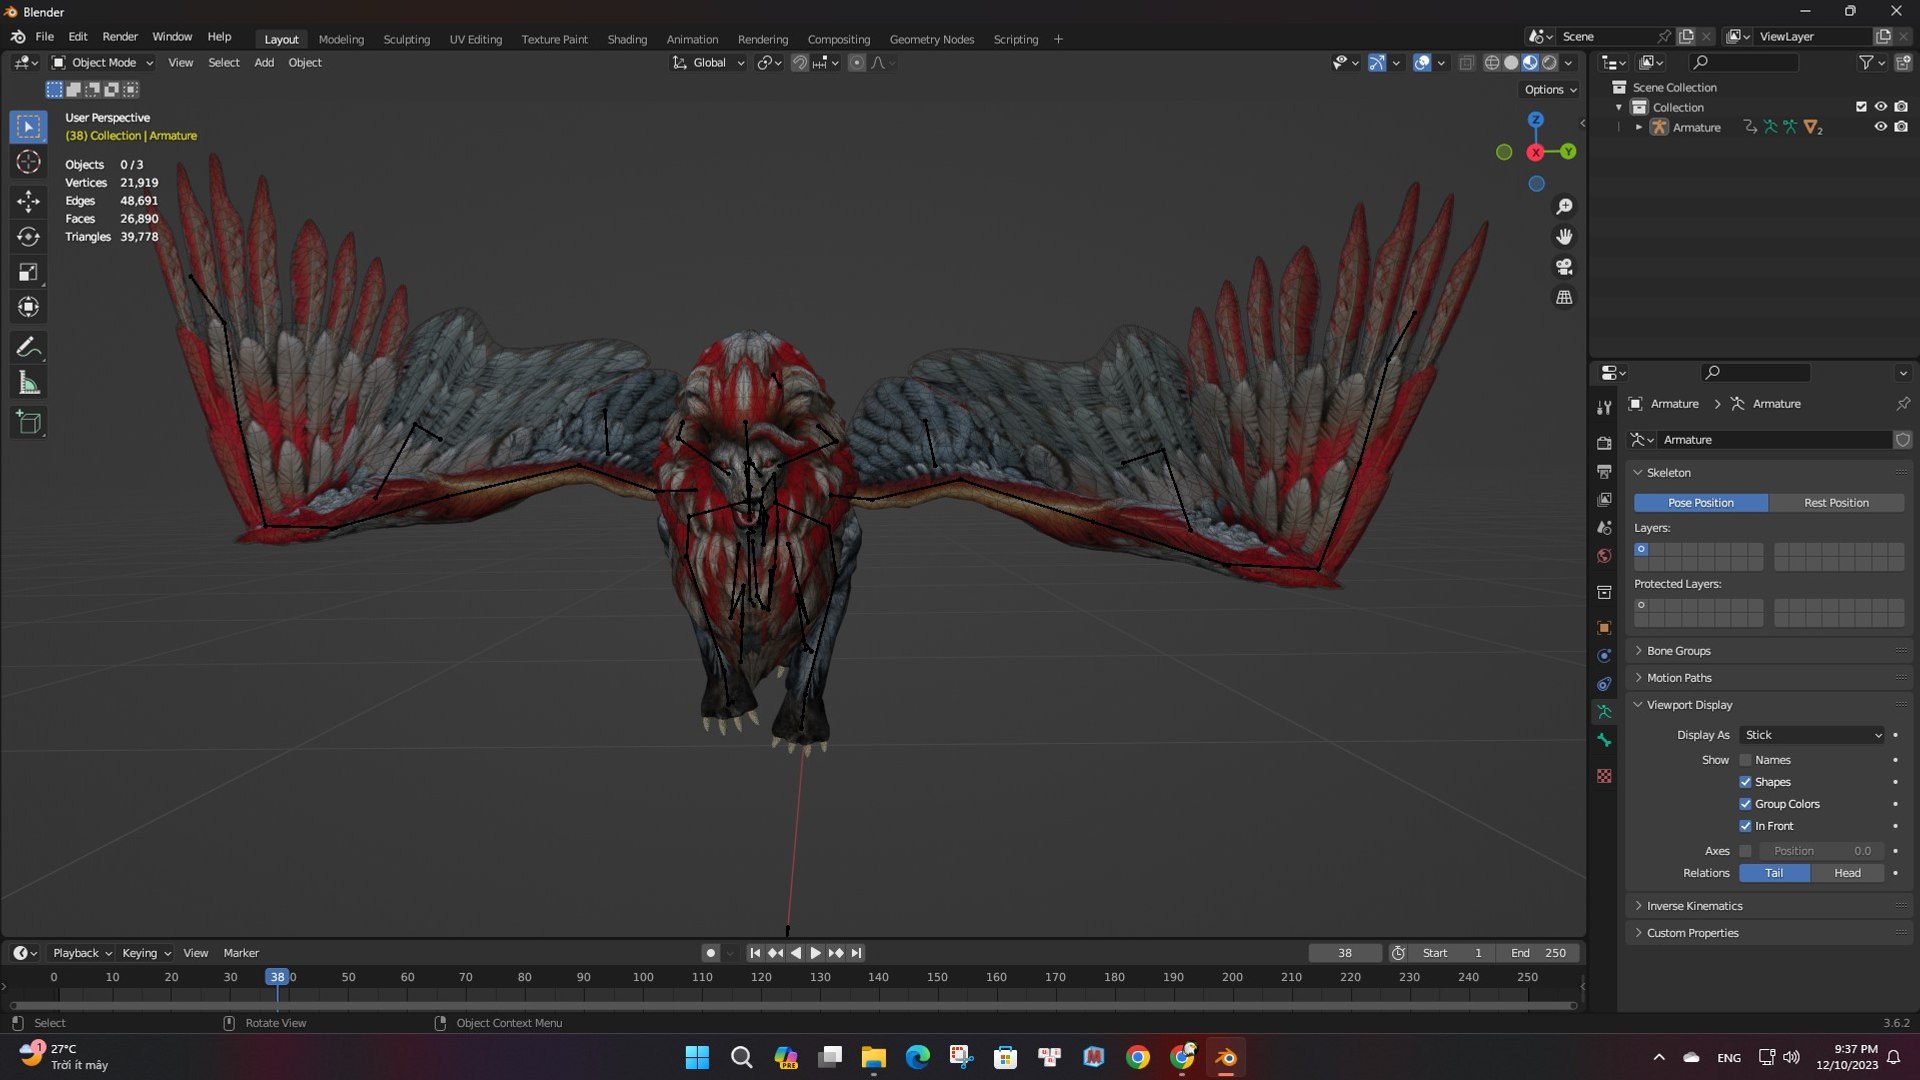Toggle the Auto Keying record button
1920x1080 pixels.
tap(710, 953)
